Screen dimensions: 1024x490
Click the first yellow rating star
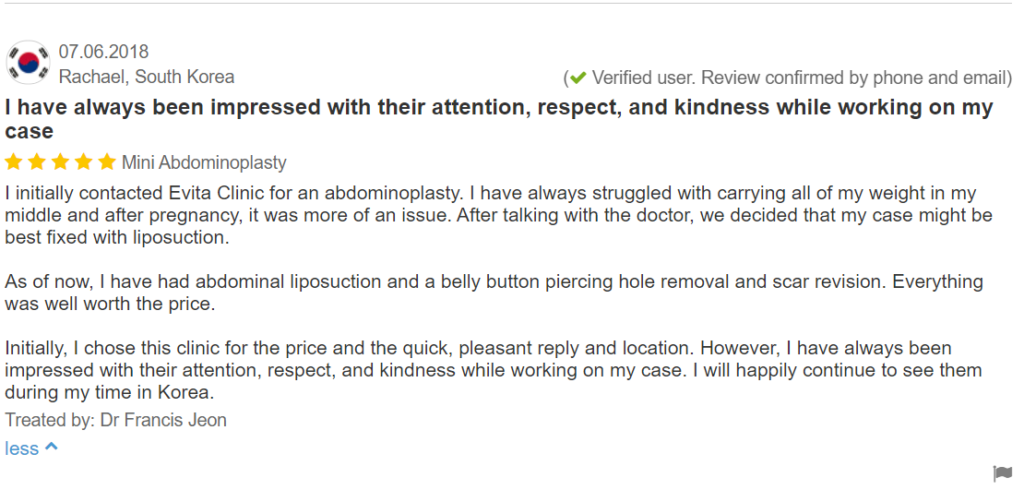point(13,162)
